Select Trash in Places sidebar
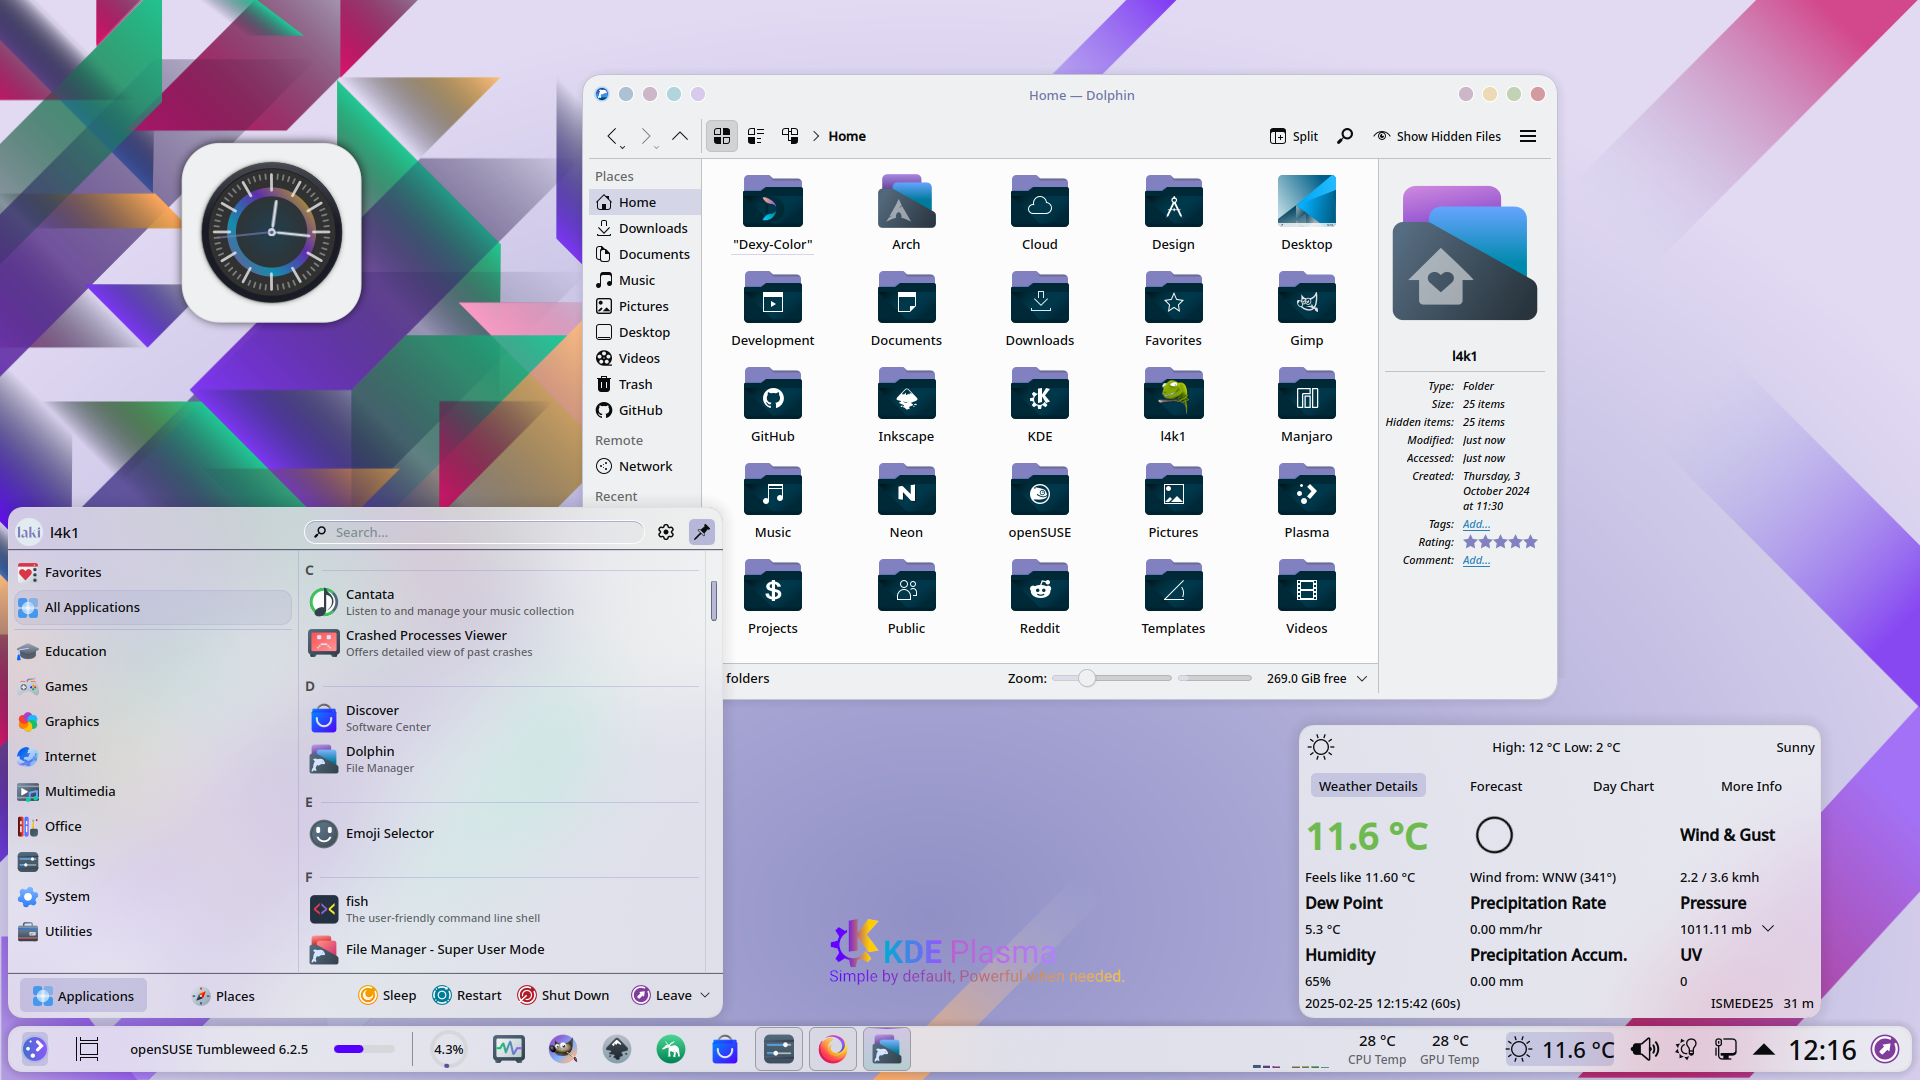The height and width of the screenshot is (1080, 1920). pyautogui.click(x=645, y=384)
